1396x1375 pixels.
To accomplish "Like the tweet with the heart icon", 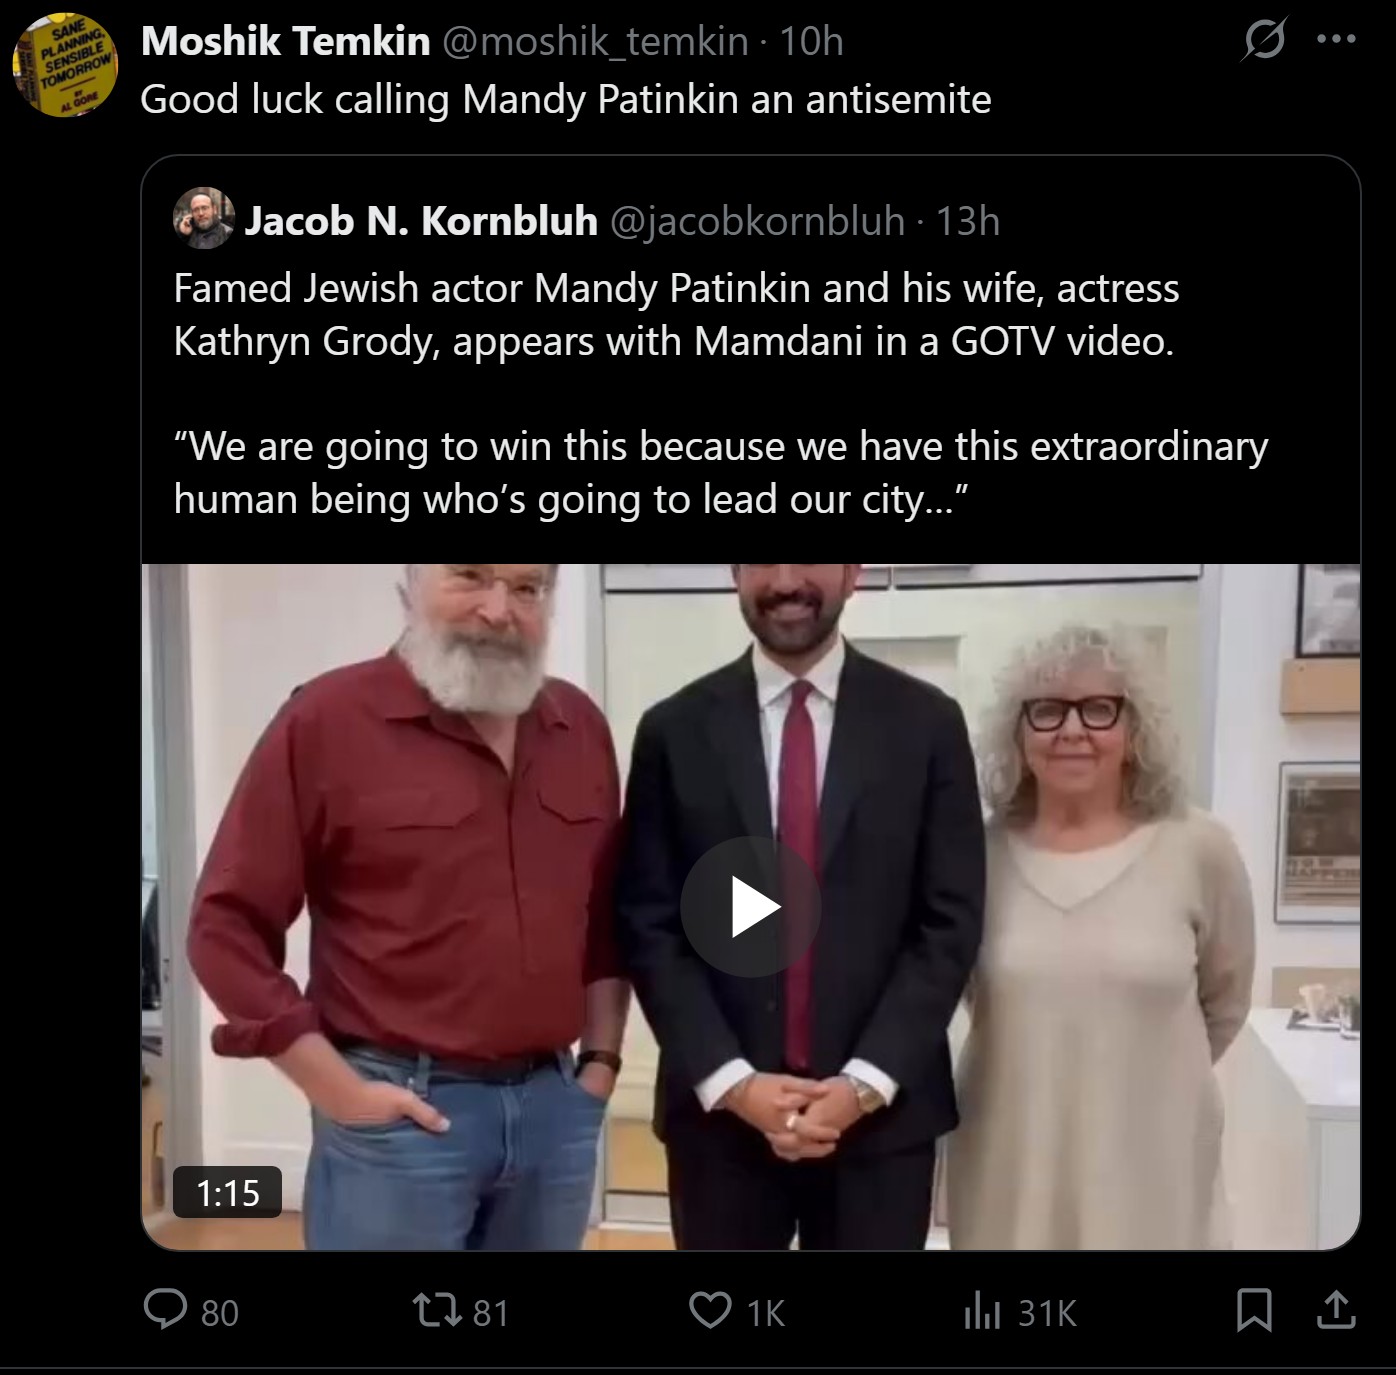I will [710, 1310].
